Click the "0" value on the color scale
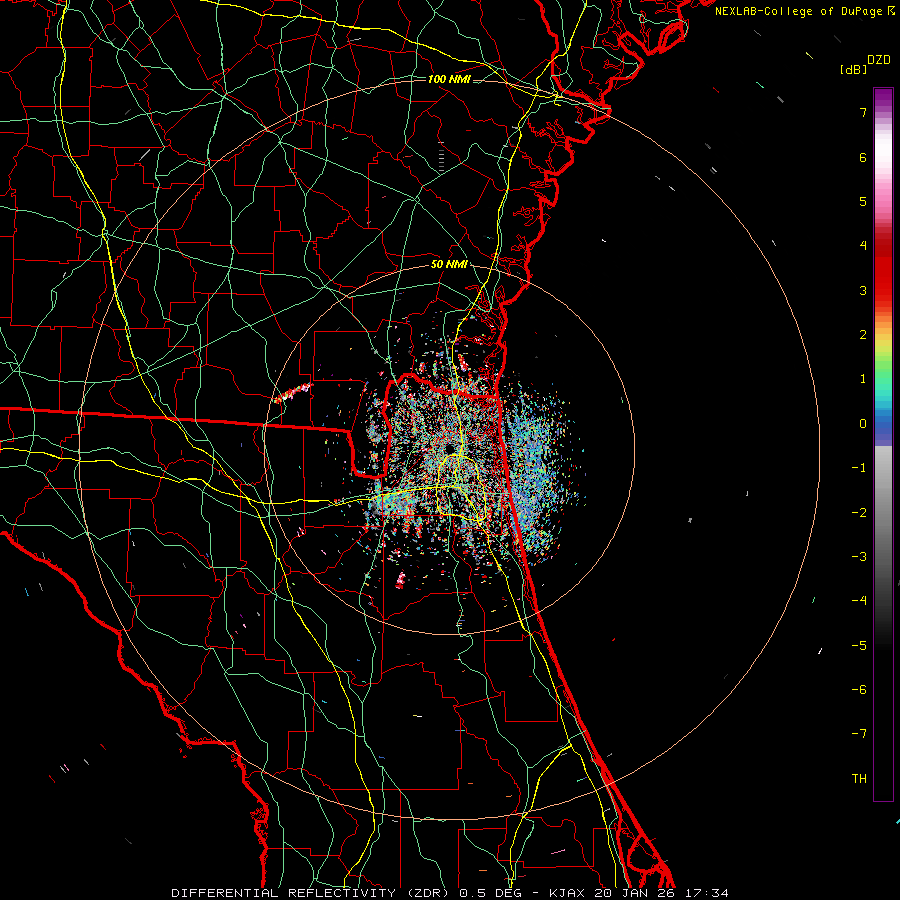 click(863, 424)
